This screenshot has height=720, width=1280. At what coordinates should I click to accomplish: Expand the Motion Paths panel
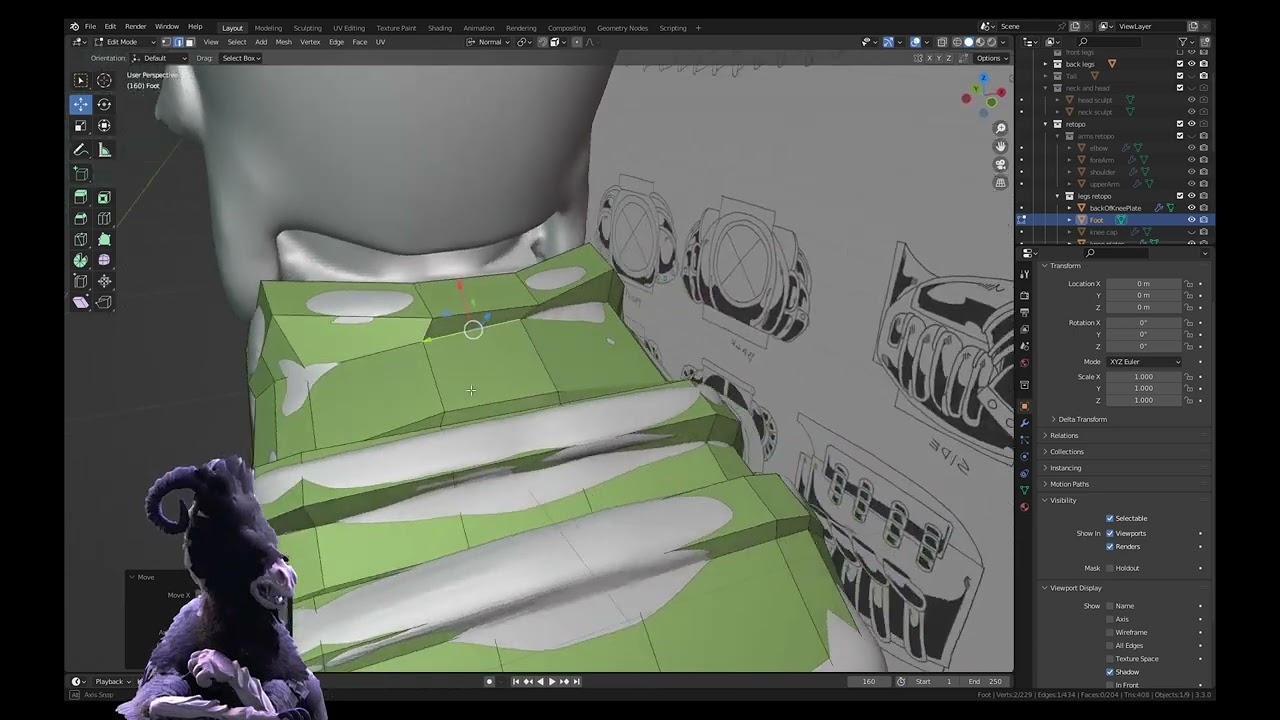click(1069, 484)
